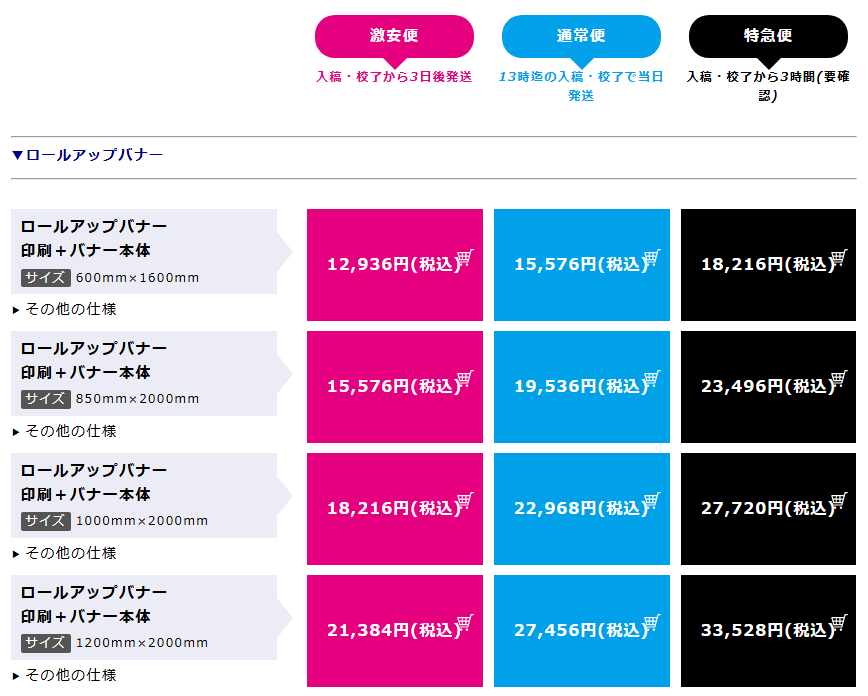Click the pink 15,576円(税込) price button
This screenshot has height=696, width=868.
tap(394, 386)
